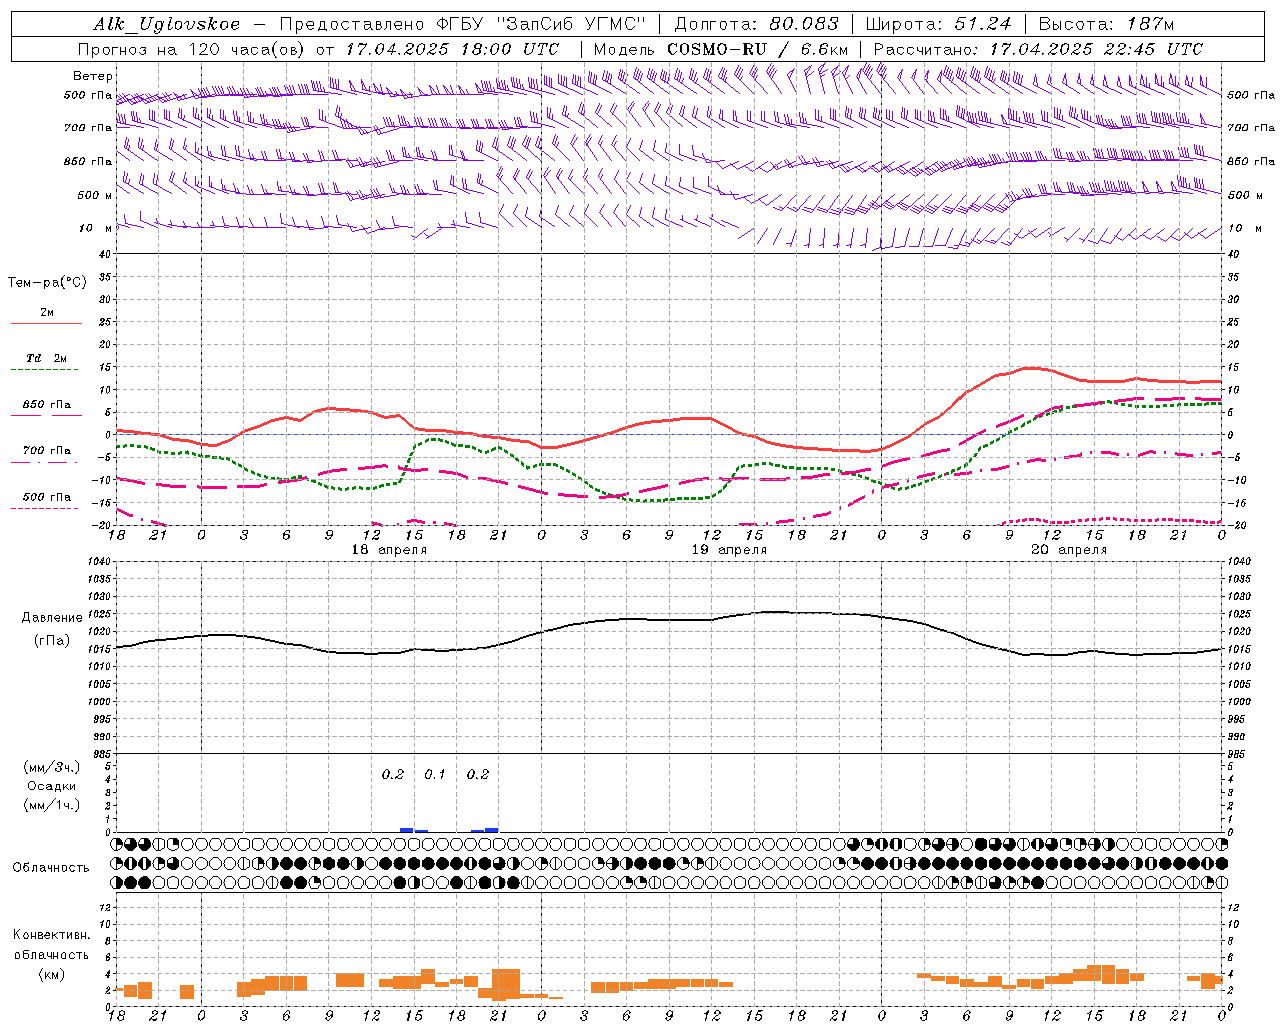The width and height of the screenshot is (1280, 1024).
Task: Click the '(мм/3ч.)' precipitation unit label
Action: 52,767
